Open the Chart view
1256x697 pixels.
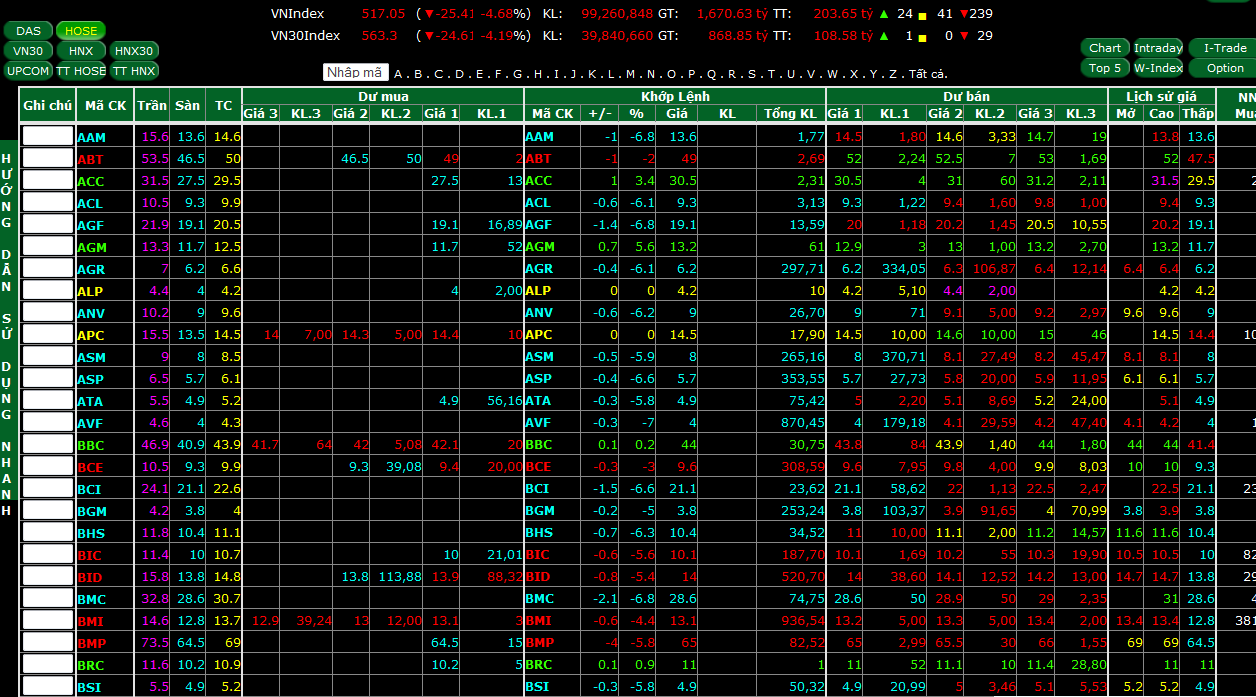[x=1105, y=48]
